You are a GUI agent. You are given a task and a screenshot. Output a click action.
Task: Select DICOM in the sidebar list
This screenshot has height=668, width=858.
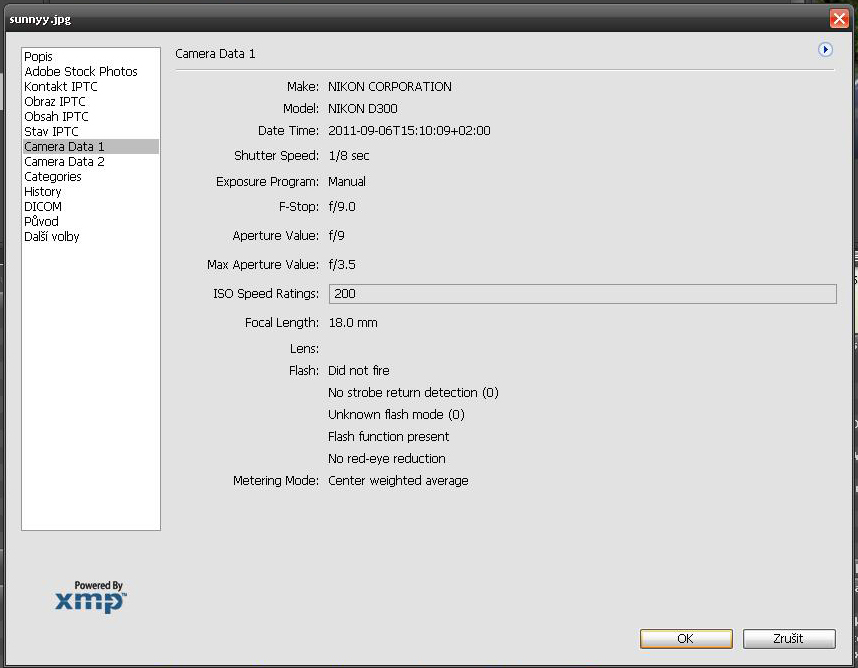[43, 207]
